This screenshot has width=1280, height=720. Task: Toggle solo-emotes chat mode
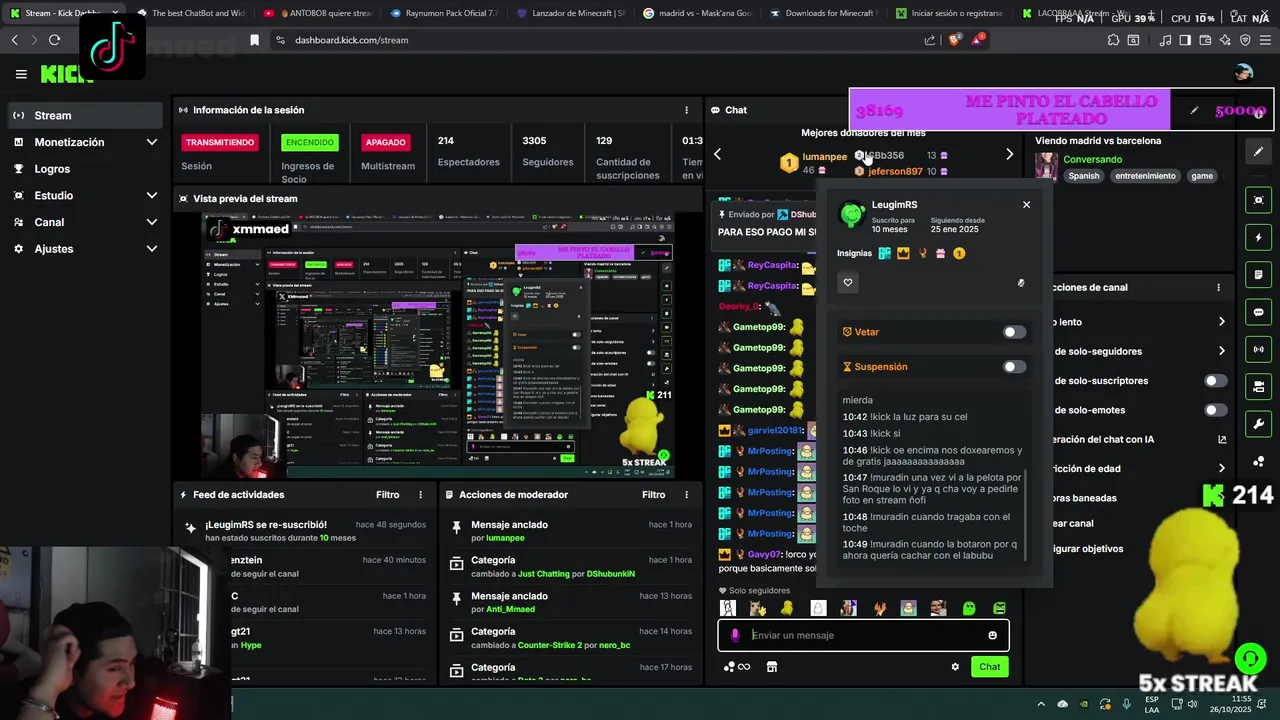pyautogui.click(x=1215, y=410)
